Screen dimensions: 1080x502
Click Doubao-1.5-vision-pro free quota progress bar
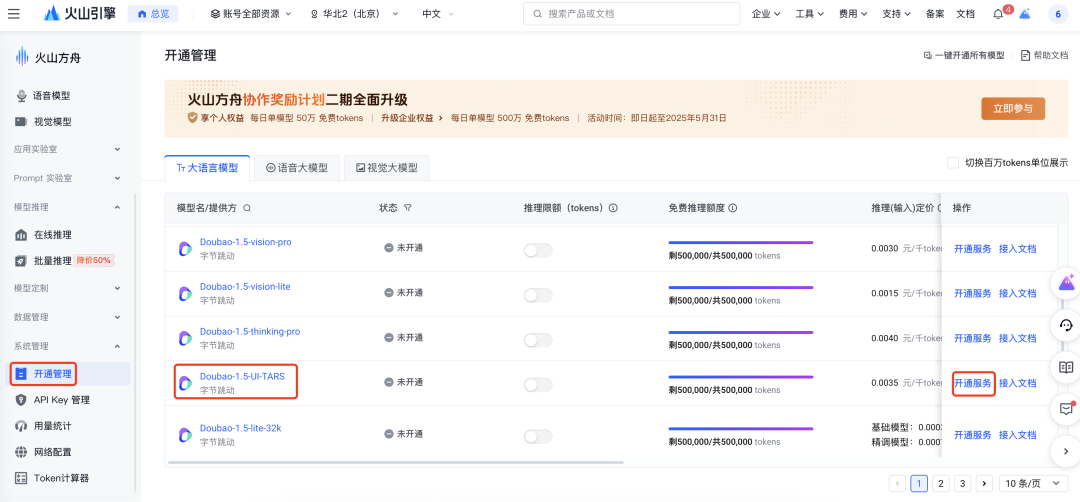point(741,242)
